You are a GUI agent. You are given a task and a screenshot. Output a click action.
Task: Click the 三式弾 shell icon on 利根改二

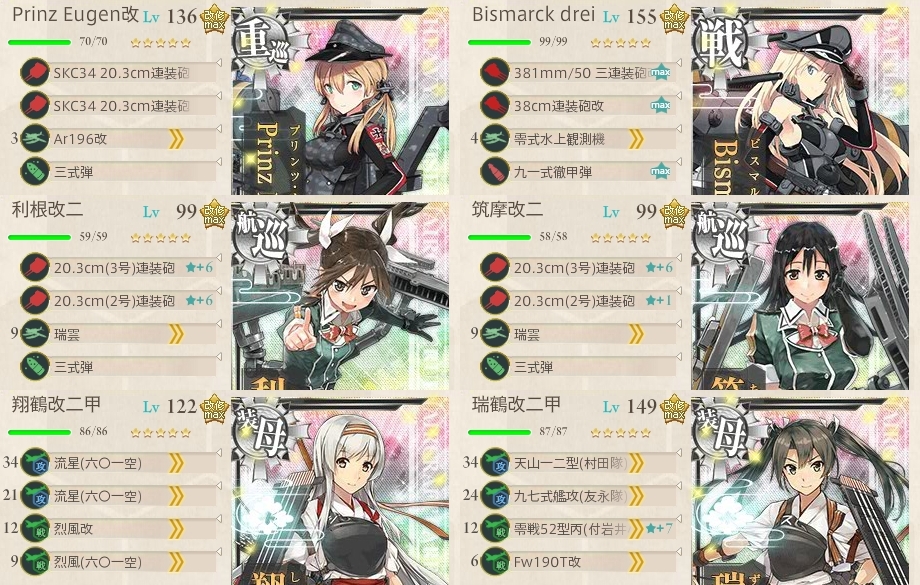tap(35, 367)
